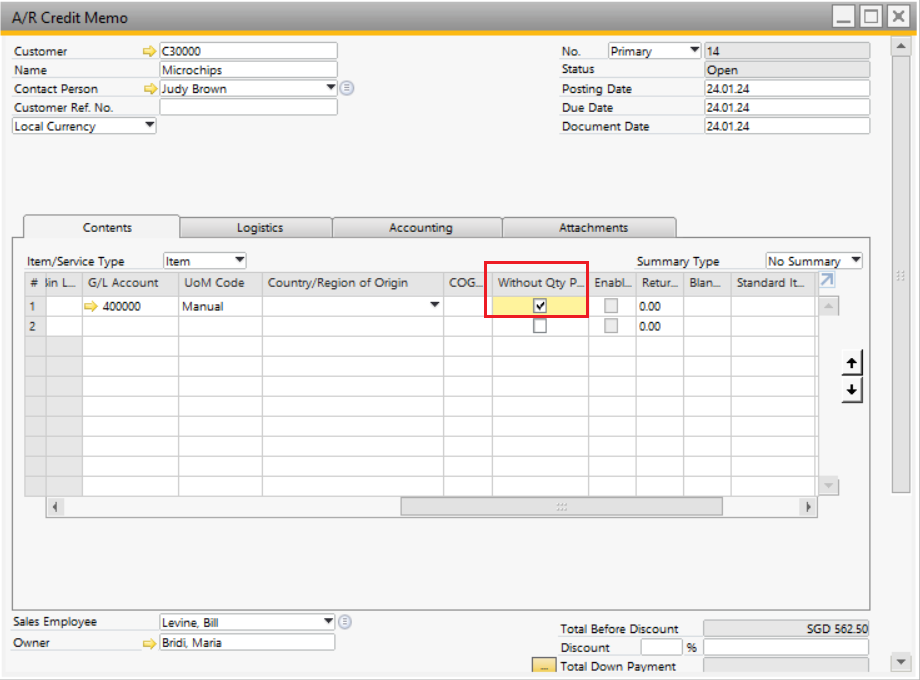The height and width of the screenshot is (680, 920).
Task: Move row up with the up arrow button
Action: (x=852, y=363)
